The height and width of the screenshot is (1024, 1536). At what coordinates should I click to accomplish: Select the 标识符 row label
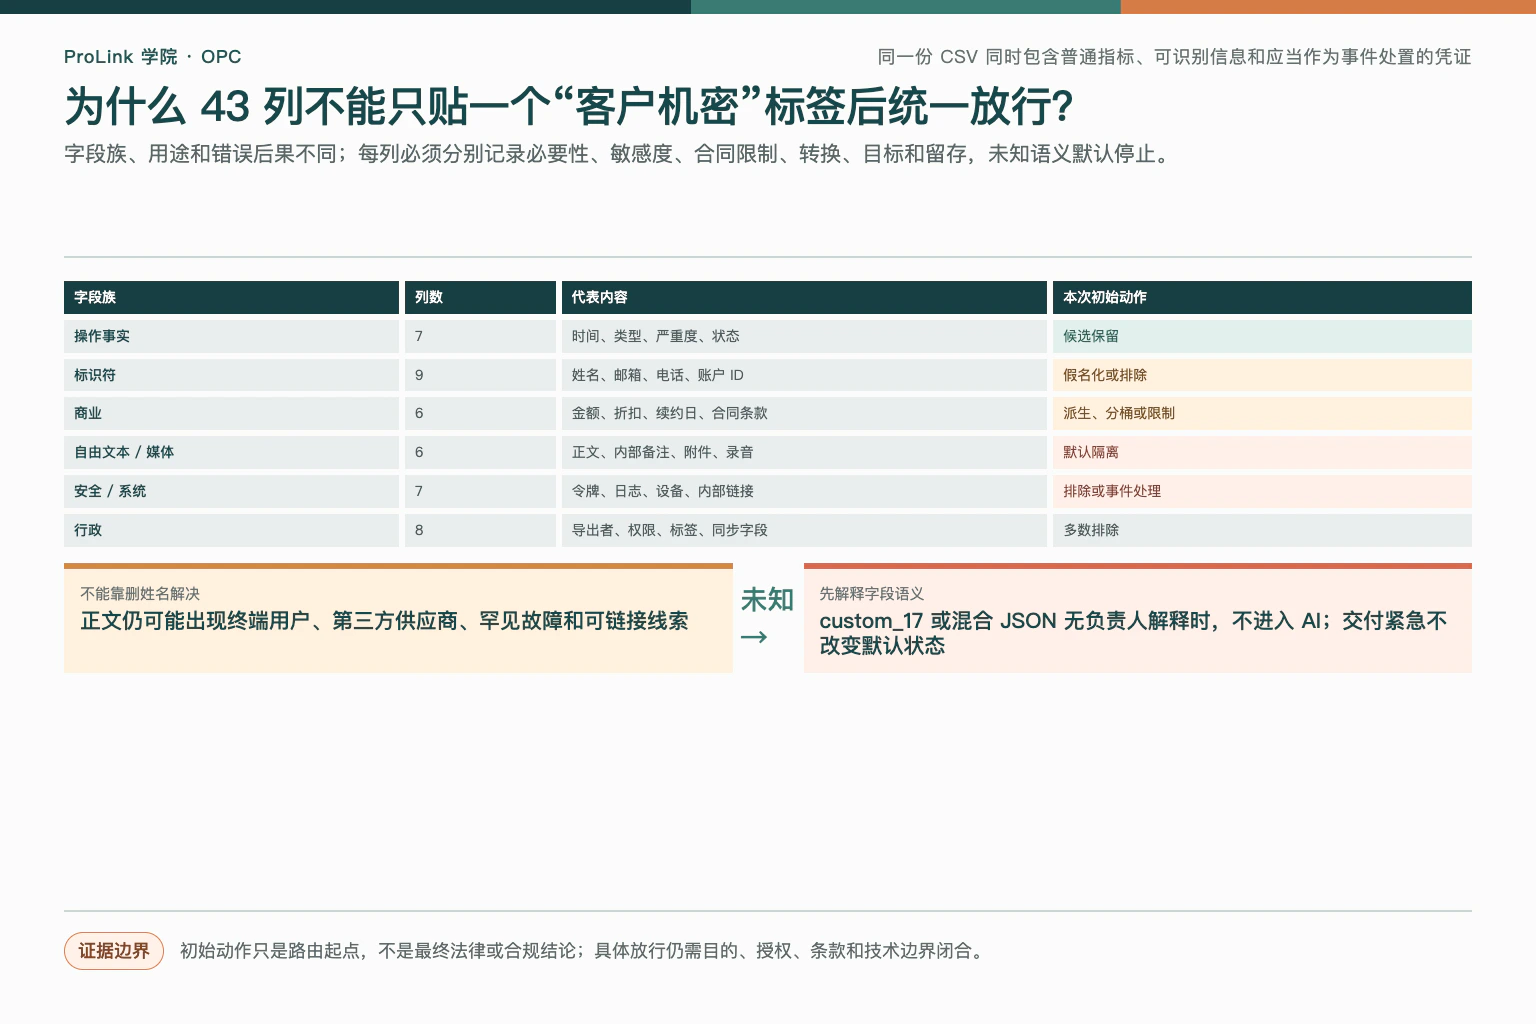point(231,375)
